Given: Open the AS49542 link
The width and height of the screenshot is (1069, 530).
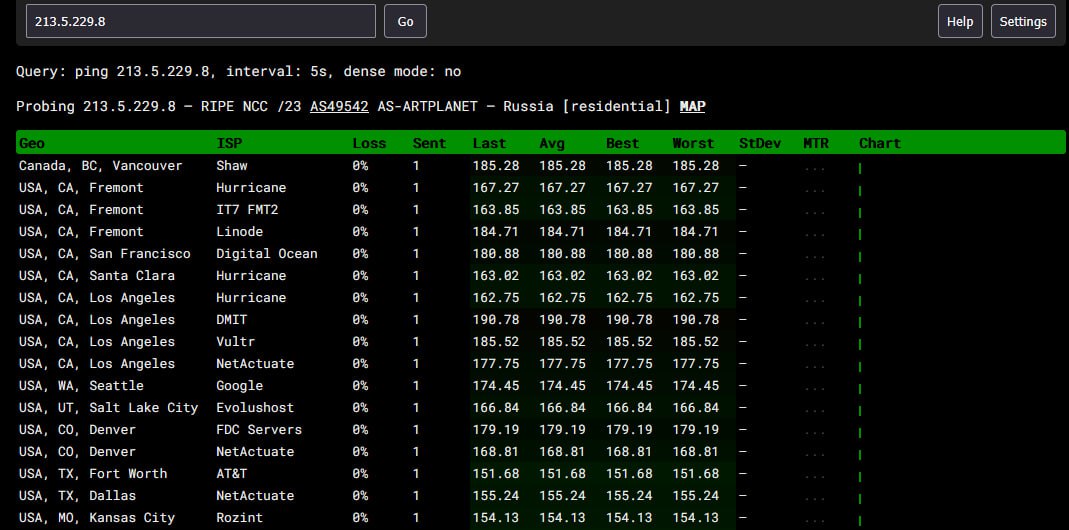Looking at the screenshot, I should click(340, 106).
